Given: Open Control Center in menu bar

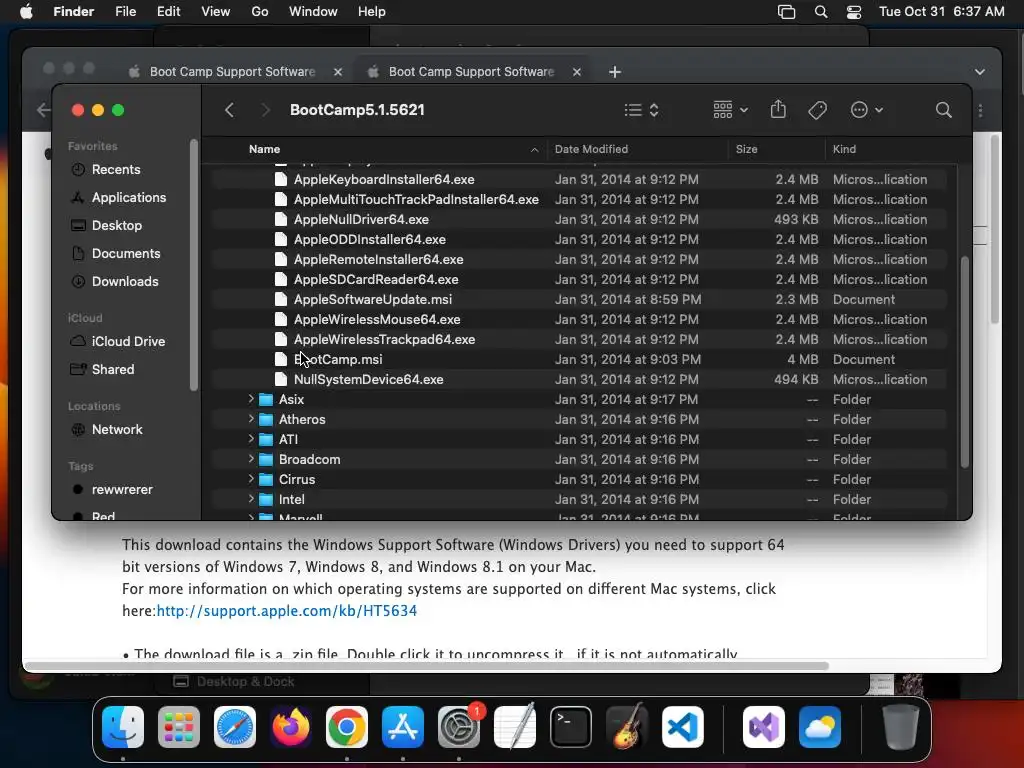Looking at the screenshot, I should pos(854,12).
